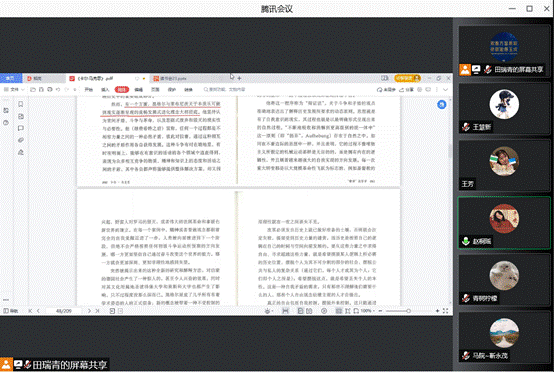Enter fullscreen via bottom-right corner icon
The width and height of the screenshot is (554, 372).
coord(446,311)
